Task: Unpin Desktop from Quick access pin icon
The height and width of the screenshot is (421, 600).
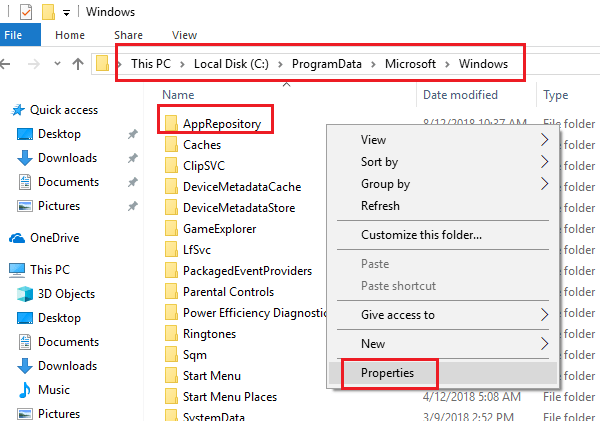Action: 132,134
